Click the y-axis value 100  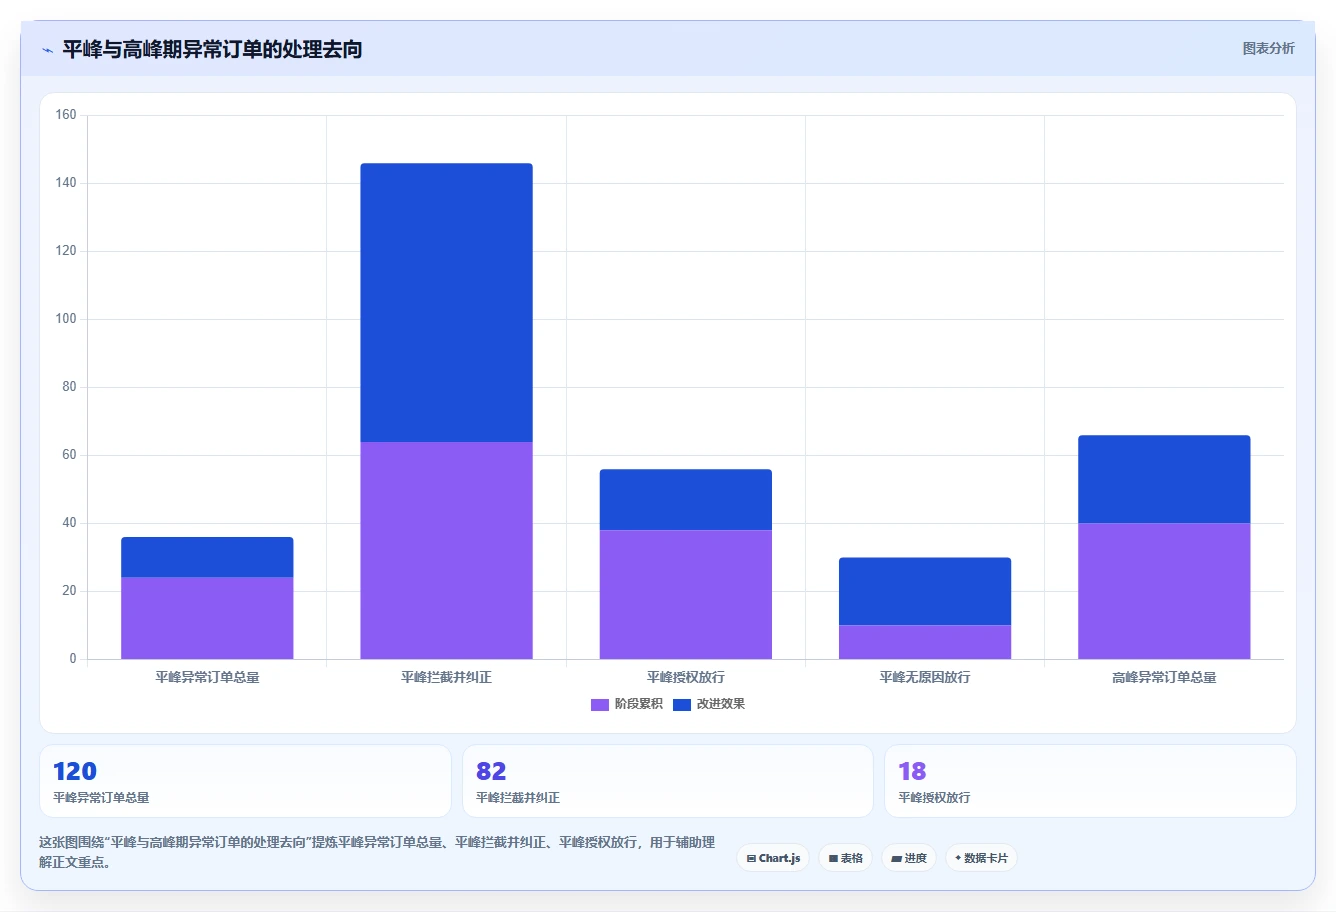[66, 319]
